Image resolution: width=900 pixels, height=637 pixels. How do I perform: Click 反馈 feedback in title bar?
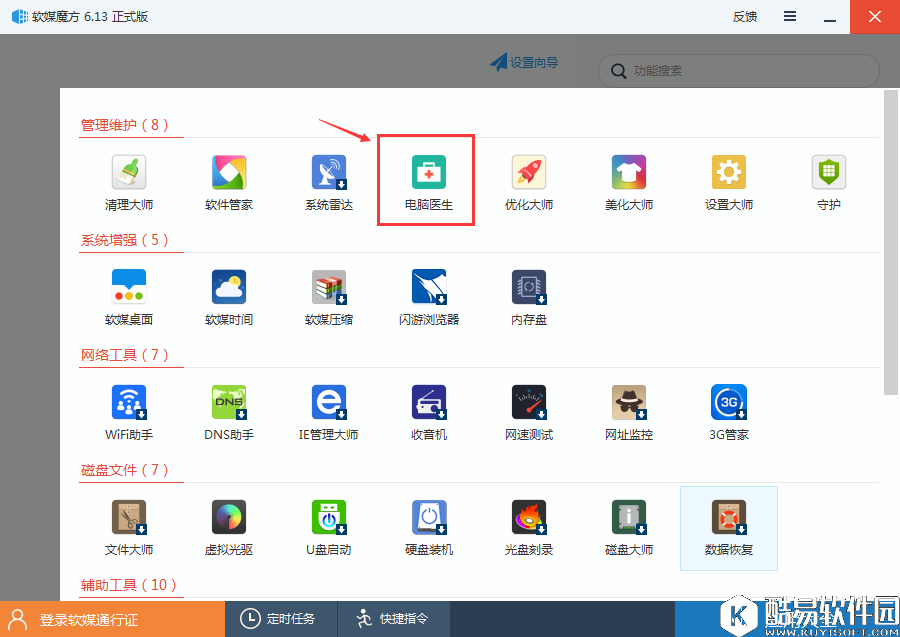point(745,16)
